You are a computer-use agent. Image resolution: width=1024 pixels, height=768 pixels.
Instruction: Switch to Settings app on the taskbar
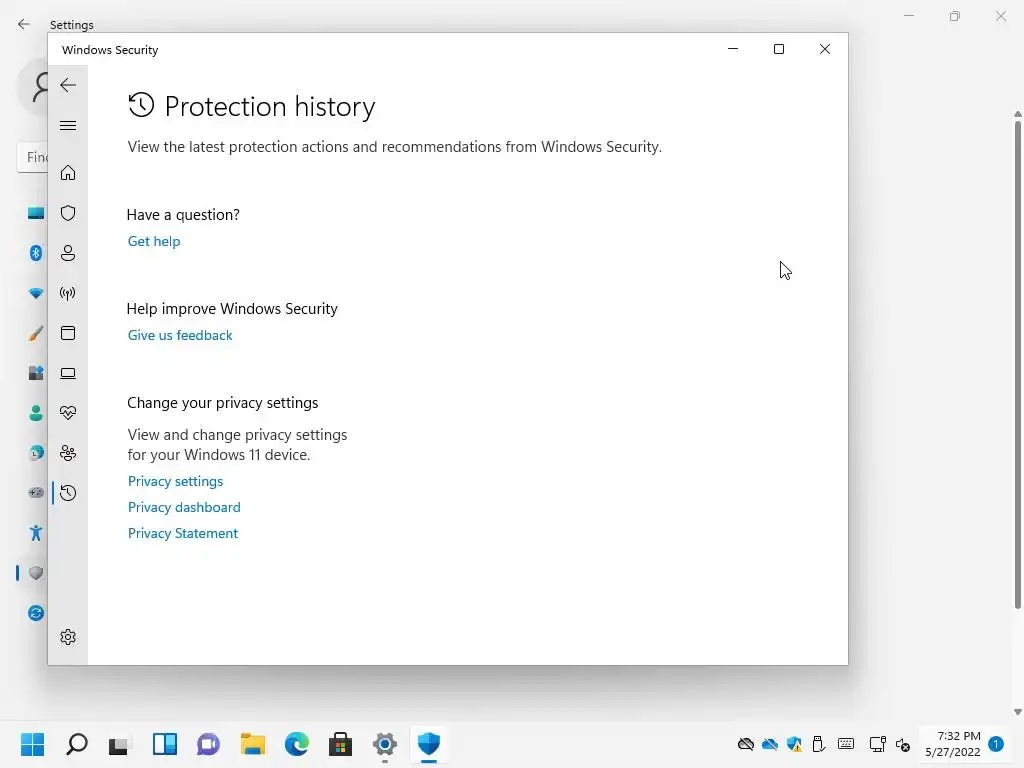click(x=385, y=744)
